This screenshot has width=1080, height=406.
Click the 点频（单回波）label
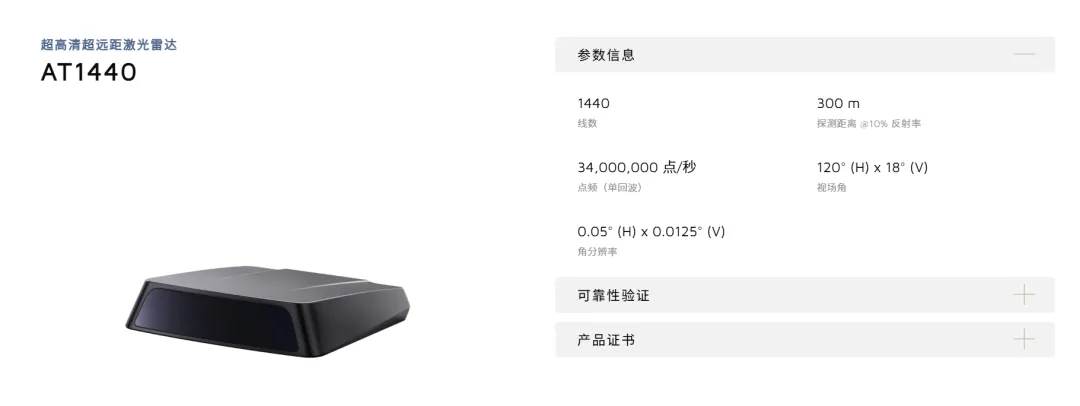(609, 187)
